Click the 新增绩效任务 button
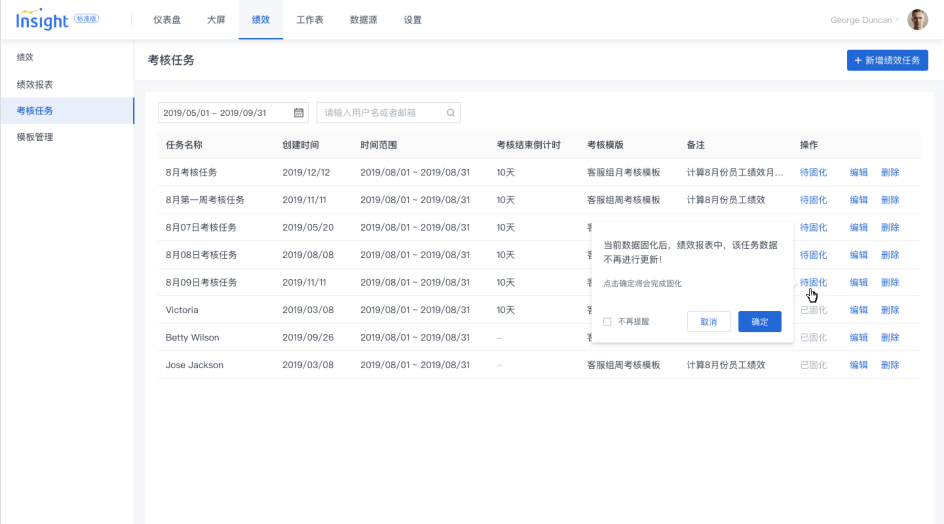Screen dimensions: 944x524 click(x=887, y=60)
